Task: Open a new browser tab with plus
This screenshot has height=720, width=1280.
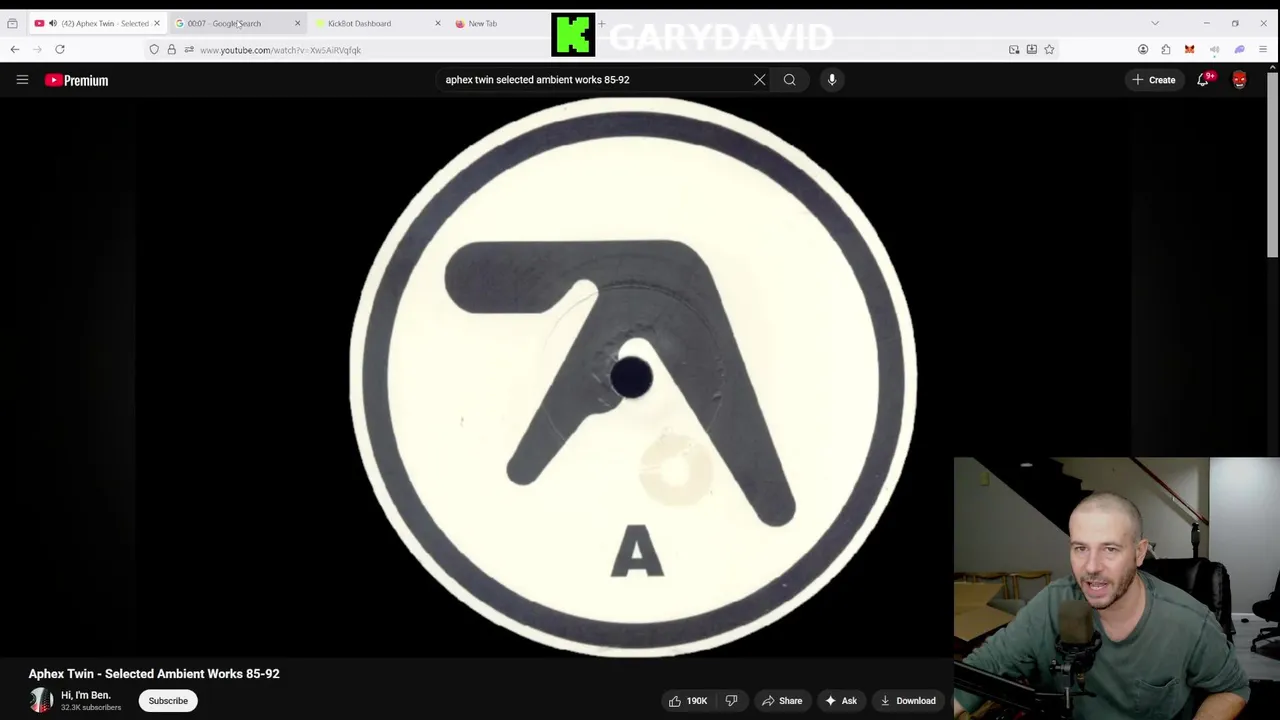Action: tap(602, 23)
